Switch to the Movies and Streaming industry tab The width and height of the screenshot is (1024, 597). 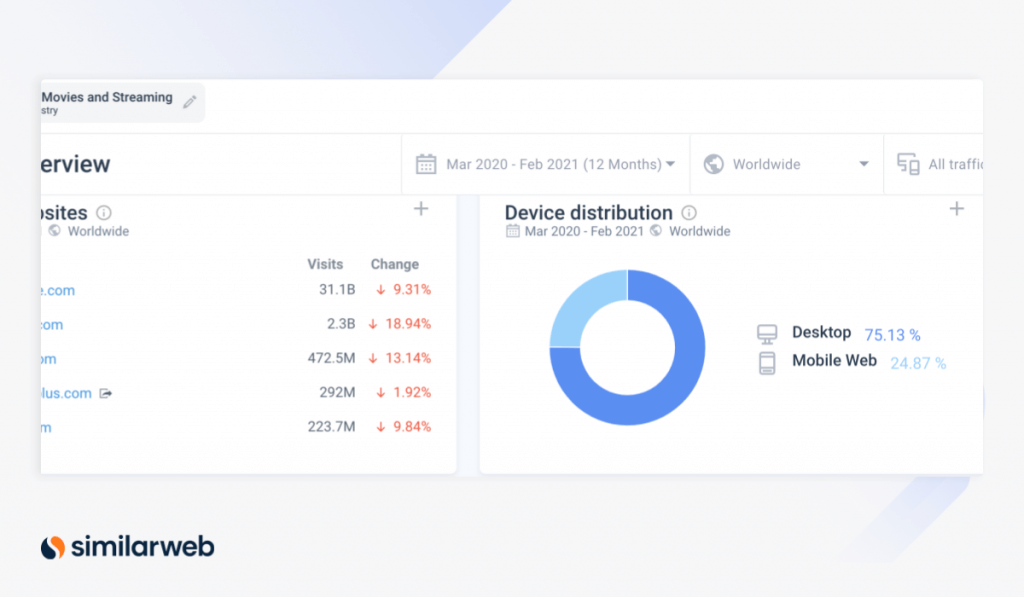pyautogui.click(x=105, y=97)
